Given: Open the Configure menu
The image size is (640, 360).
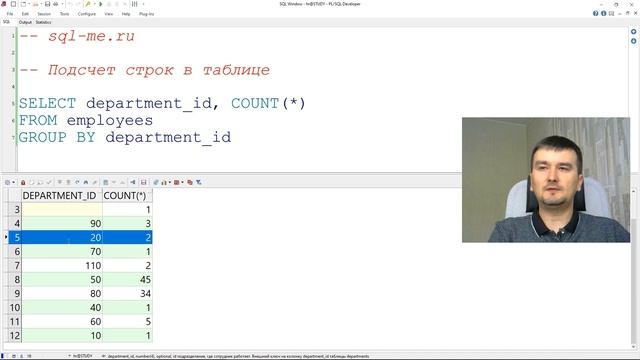Looking at the screenshot, I should point(87,14).
